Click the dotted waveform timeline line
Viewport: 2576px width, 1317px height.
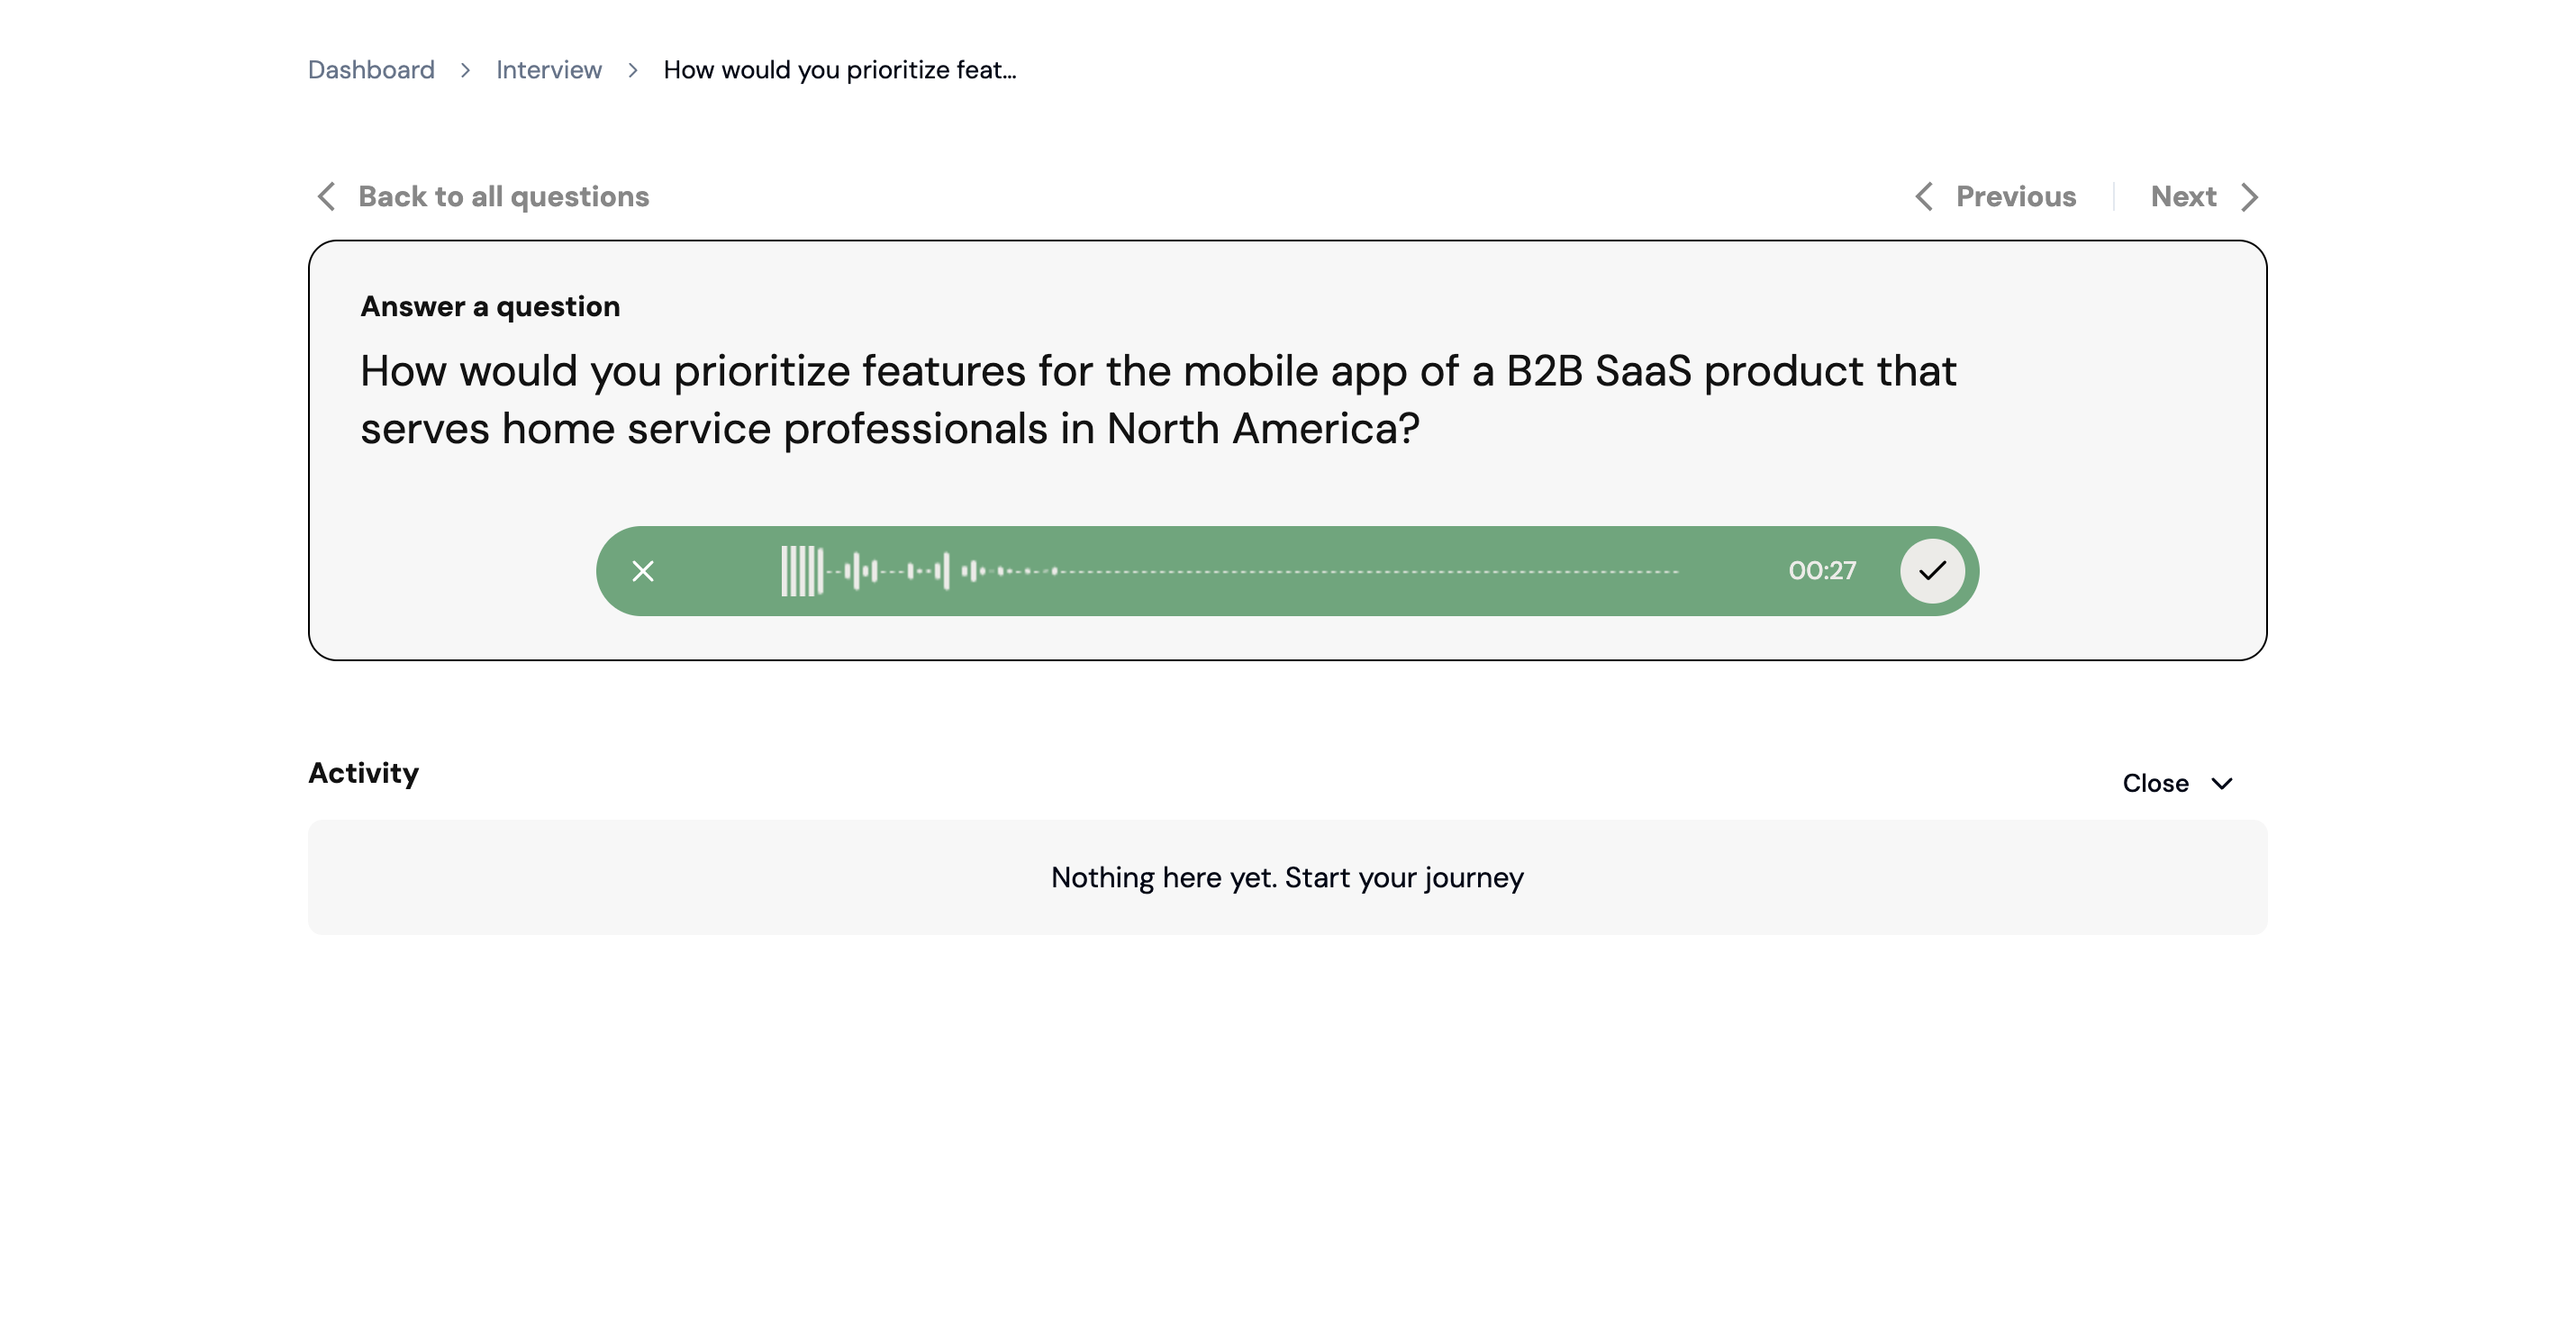(1370, 572)
